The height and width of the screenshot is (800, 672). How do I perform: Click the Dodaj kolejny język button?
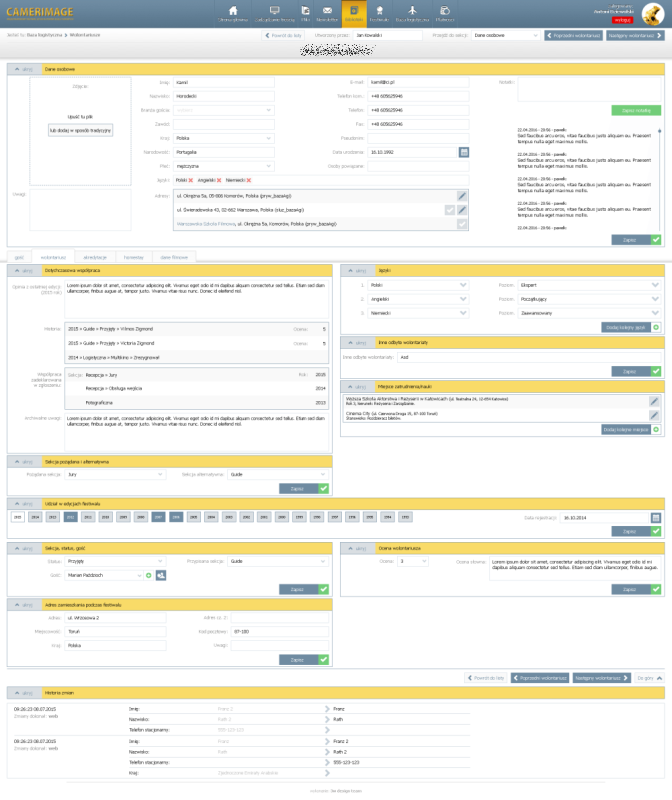click(626, 327)
